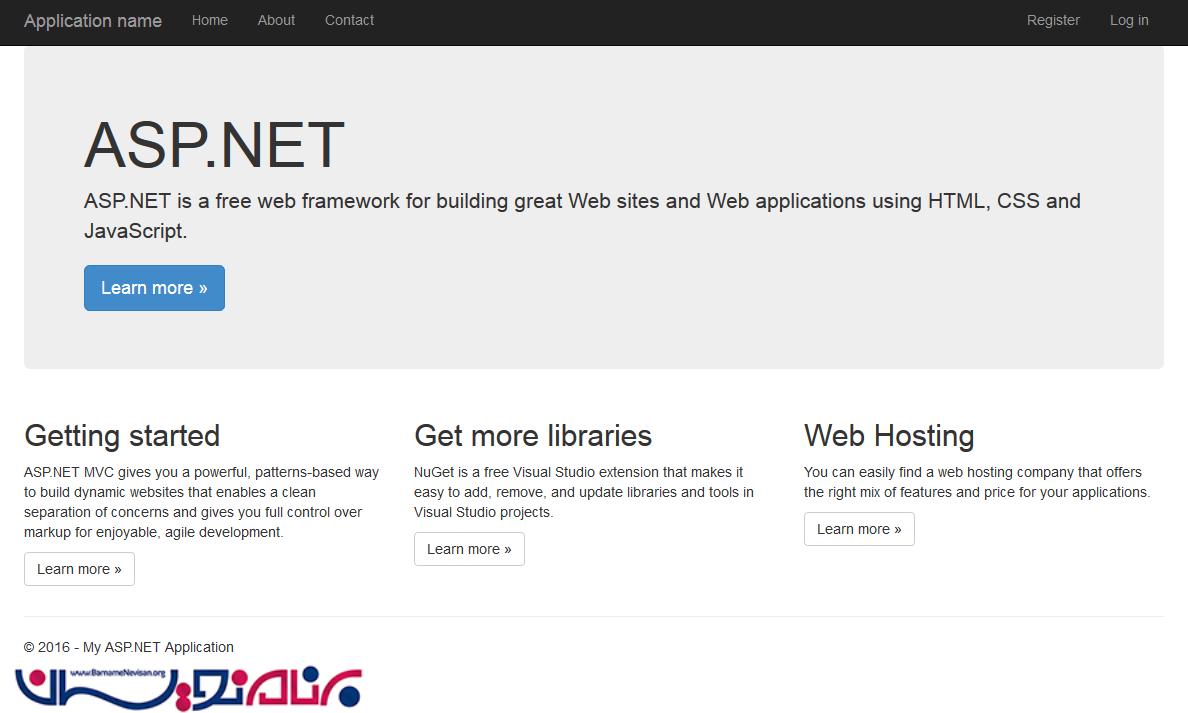Viewport: 1188px width, 713px height.
Task: Go to the About page
Action: click(276, 20)
